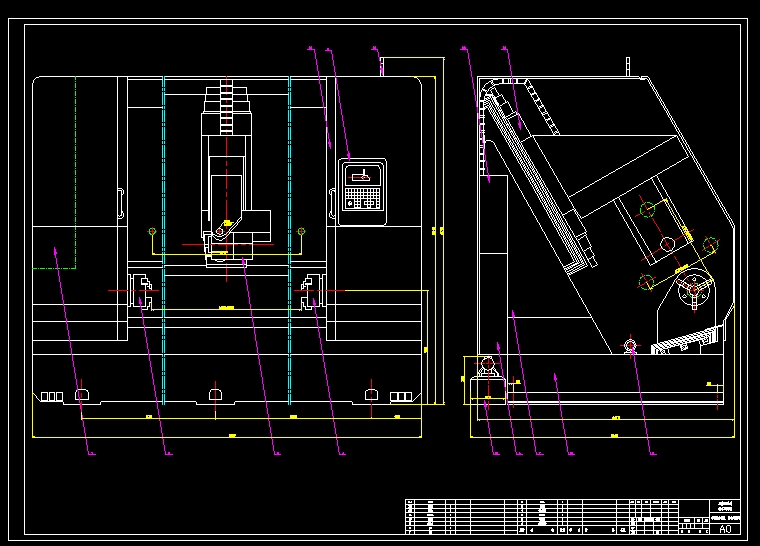Screen dimensions: 760x546
Task: Click the red-centered circle at side view bottom
Action: coord(630,345)
